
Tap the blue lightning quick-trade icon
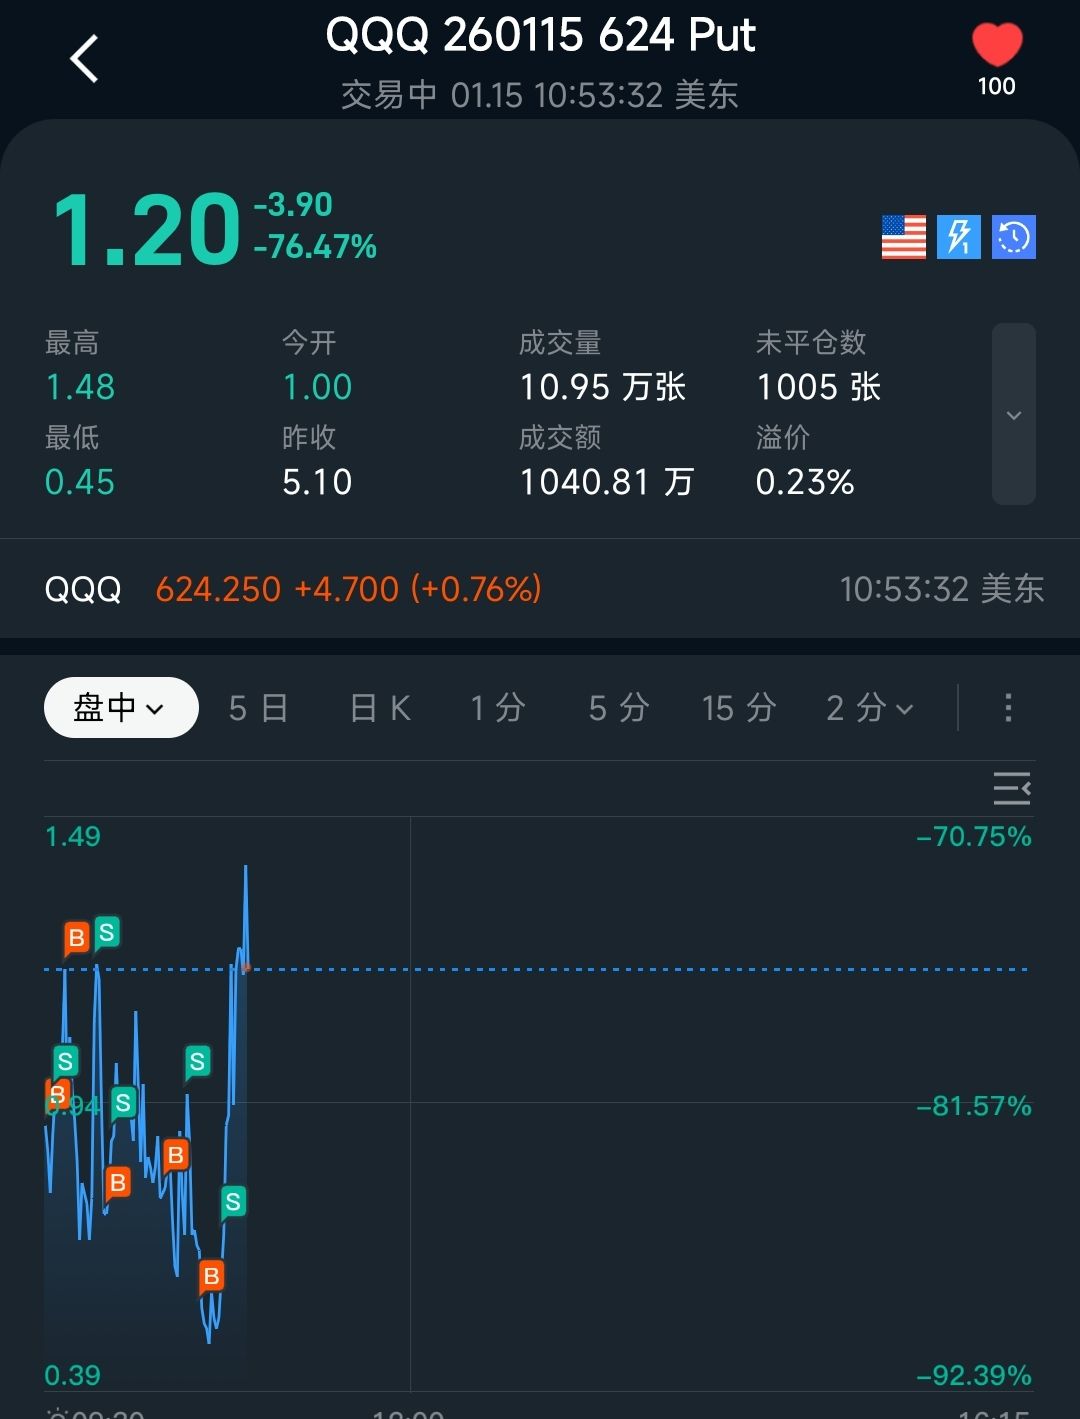click(x=958, y=238)
